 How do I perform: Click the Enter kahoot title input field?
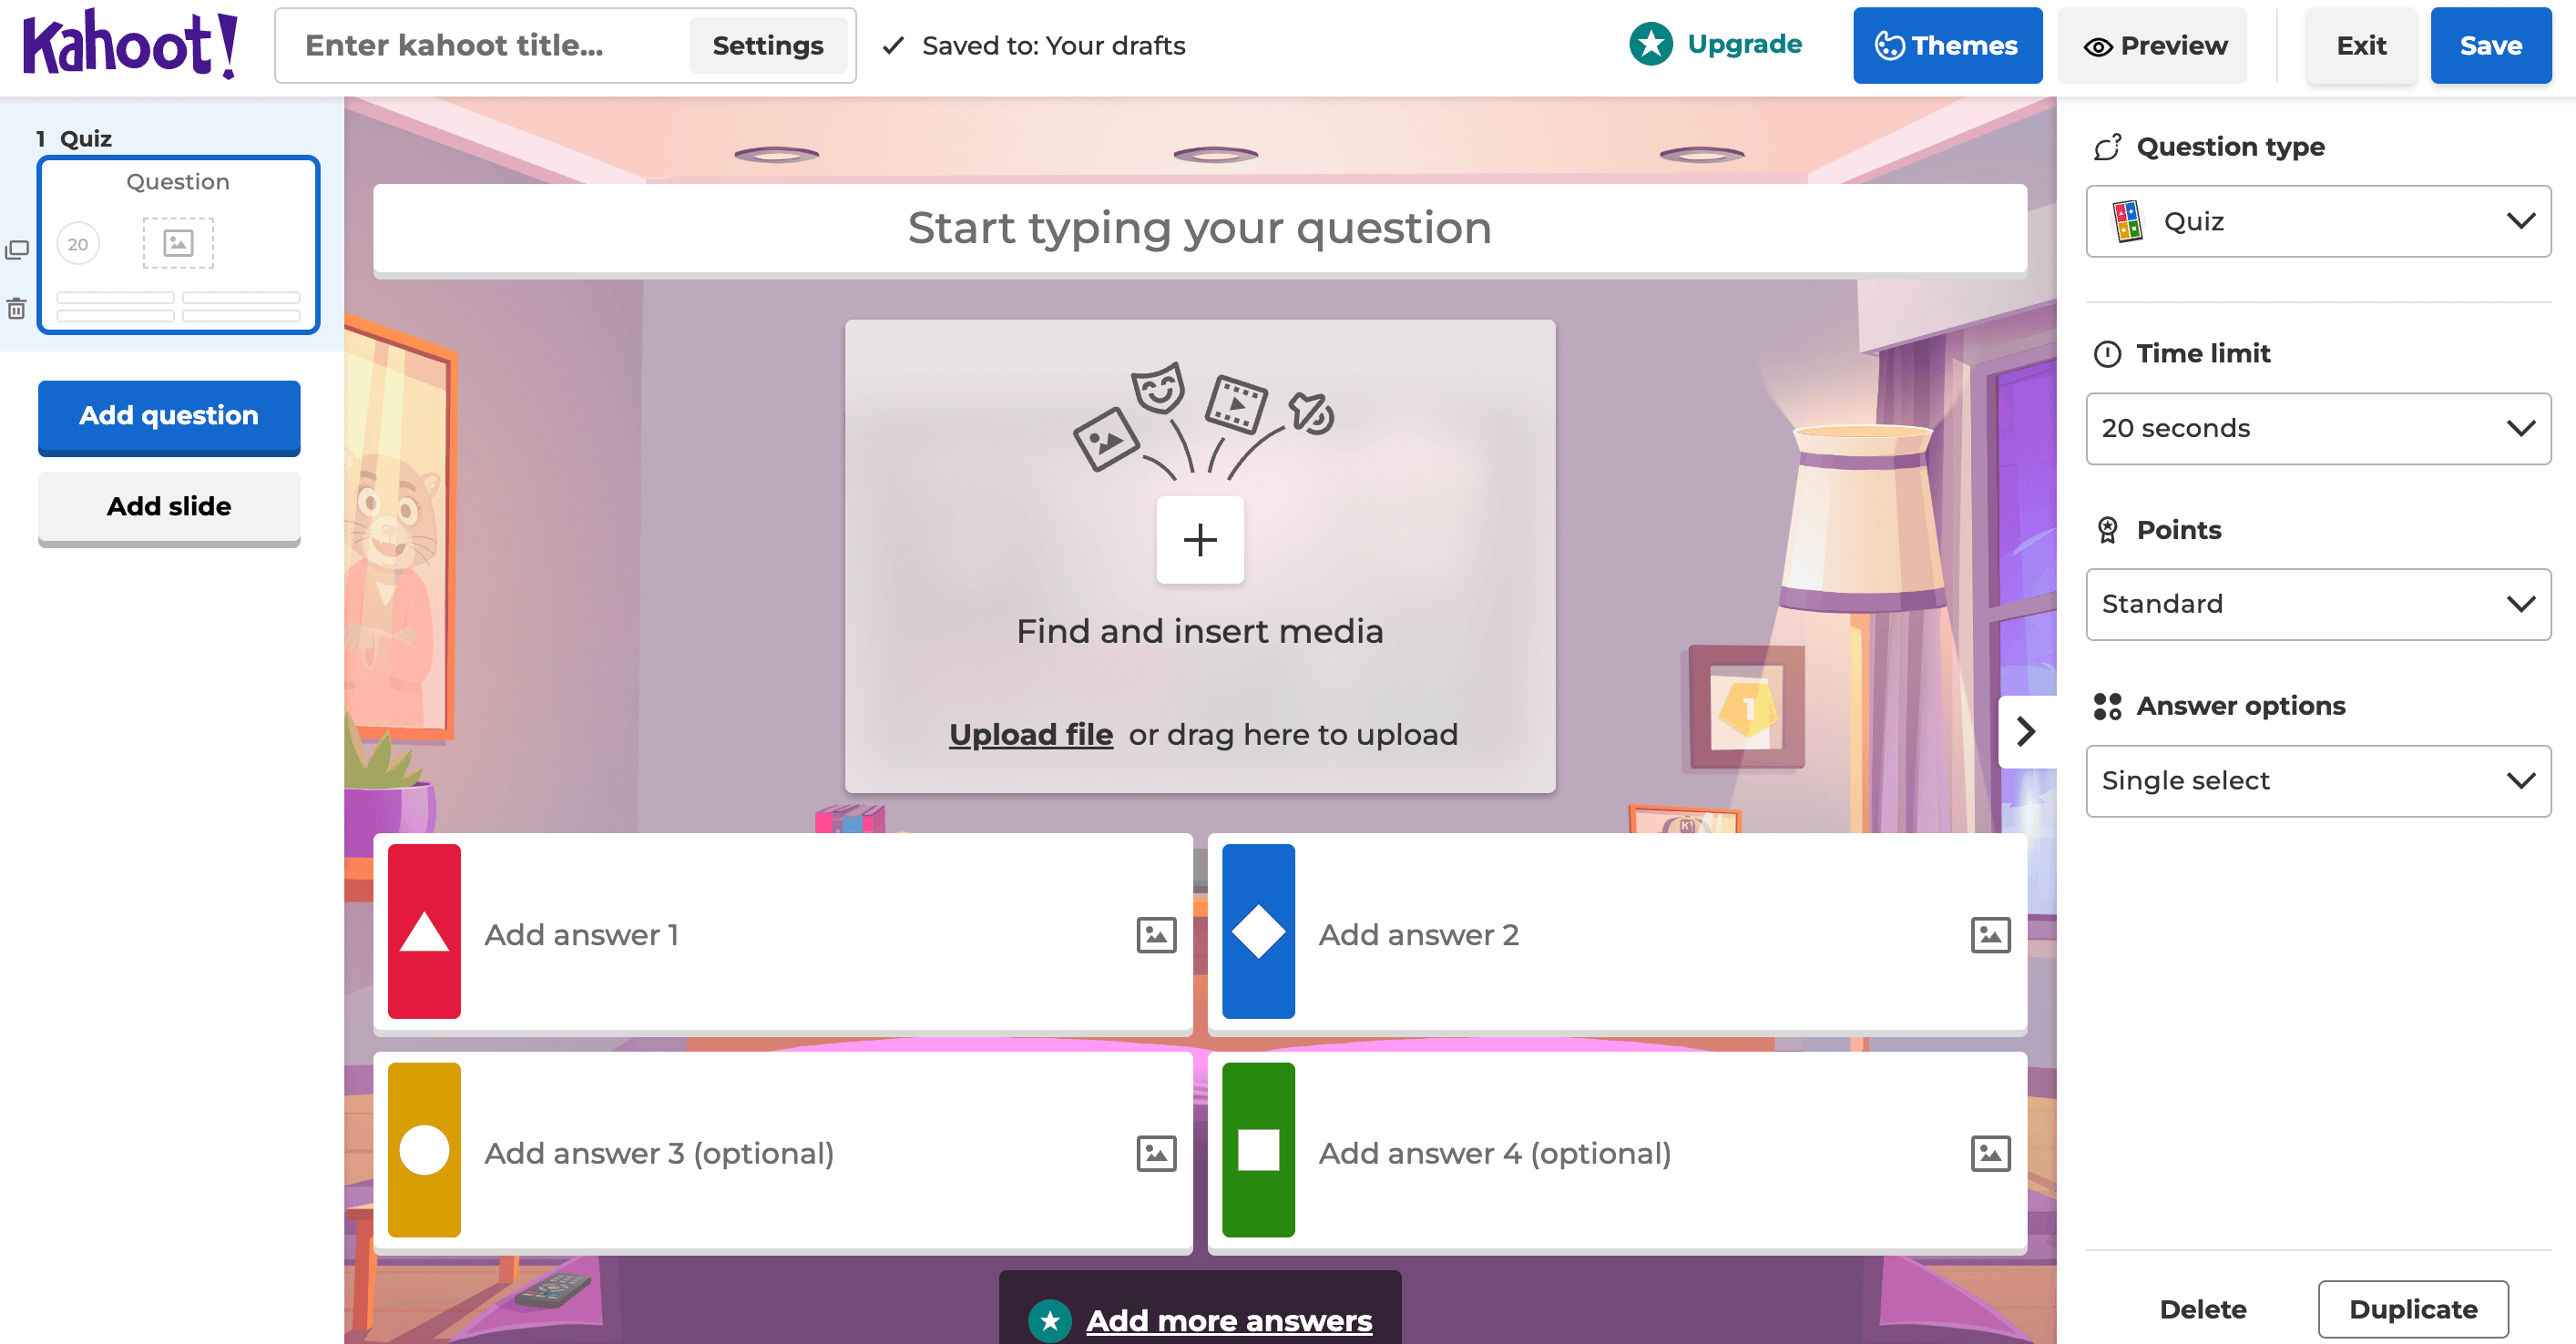tap(482, 46)
